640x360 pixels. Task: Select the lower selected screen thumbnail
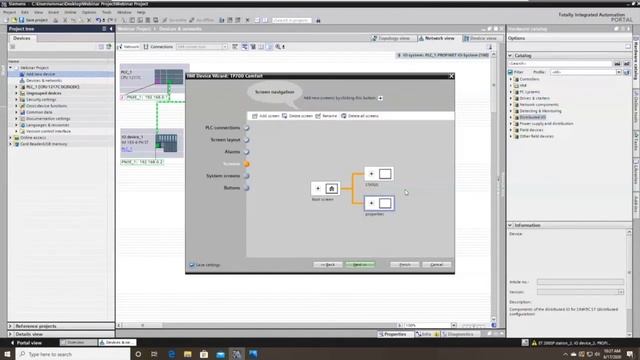pos(385,203)
